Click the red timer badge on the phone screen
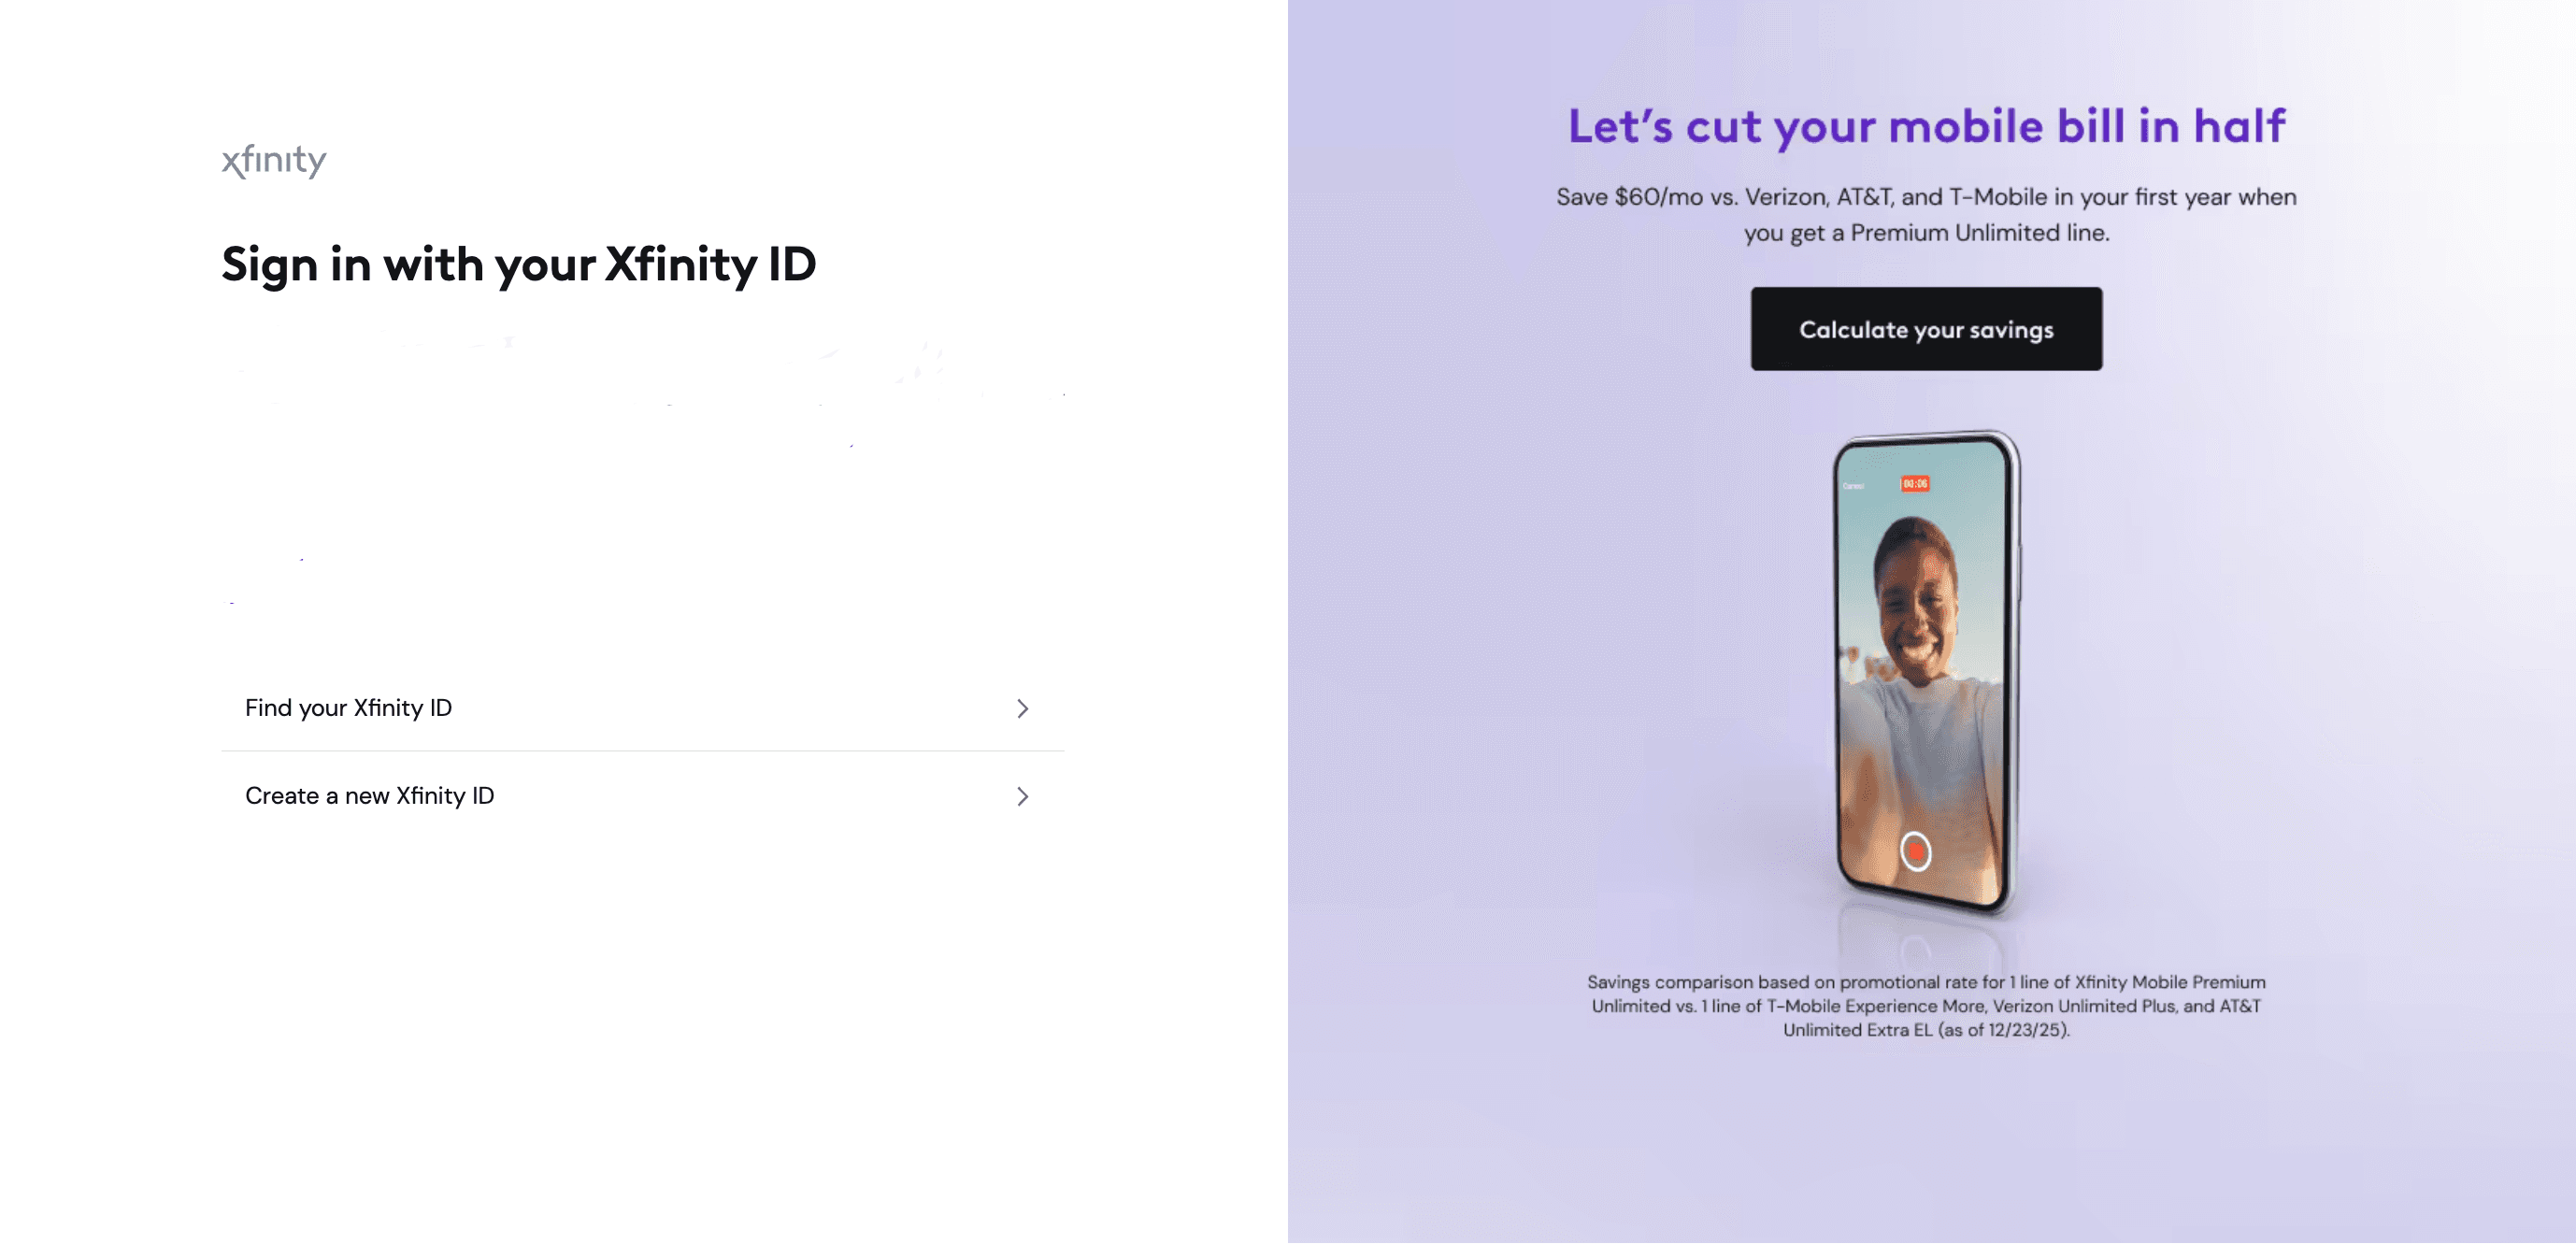 [1915, 484]
